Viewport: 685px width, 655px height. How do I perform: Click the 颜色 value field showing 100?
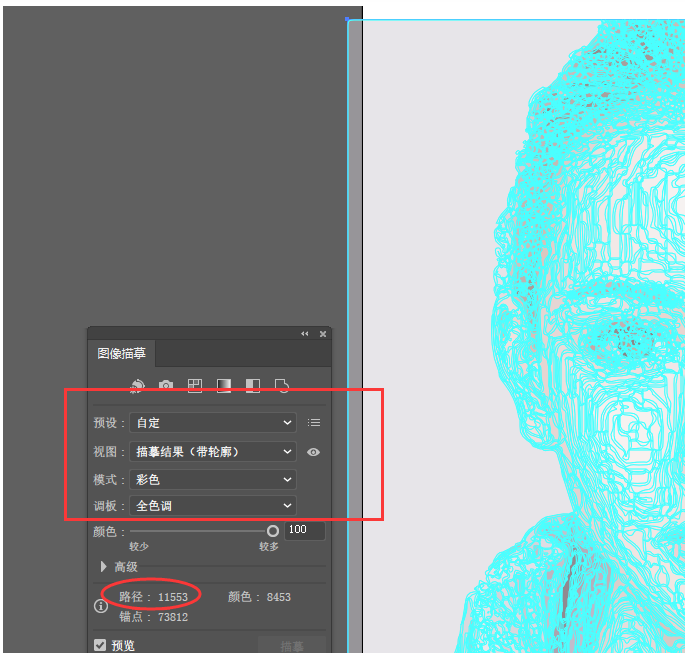click(x=304, y=530)
